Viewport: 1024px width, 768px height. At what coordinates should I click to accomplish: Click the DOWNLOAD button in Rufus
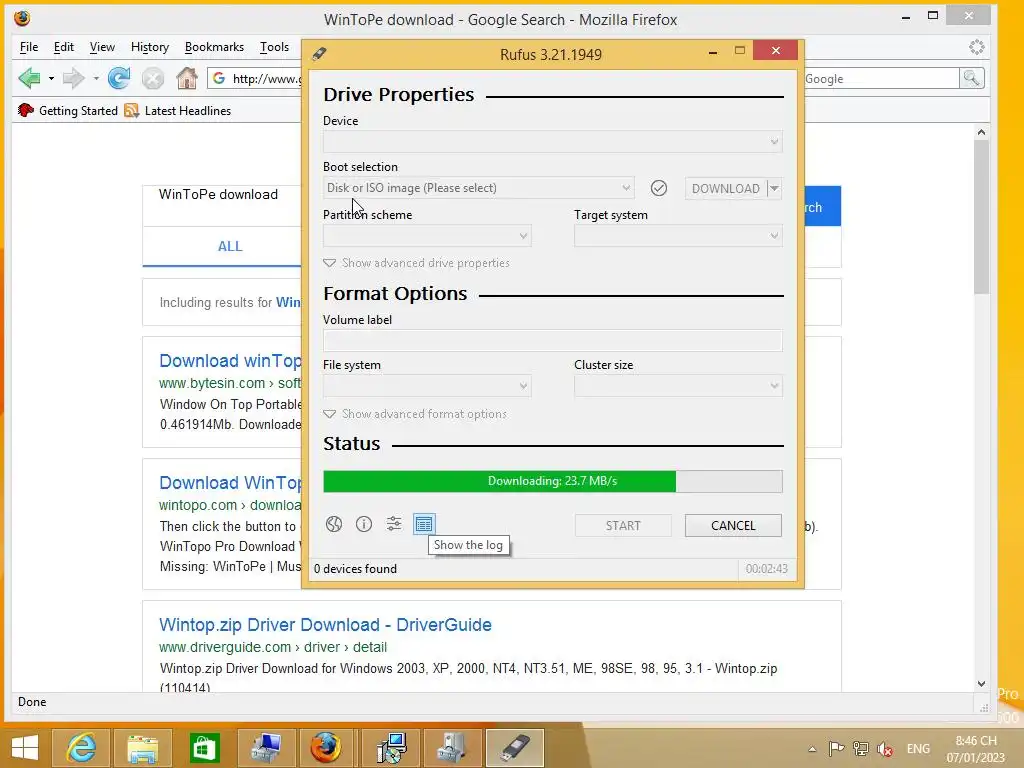pos(726,189)
